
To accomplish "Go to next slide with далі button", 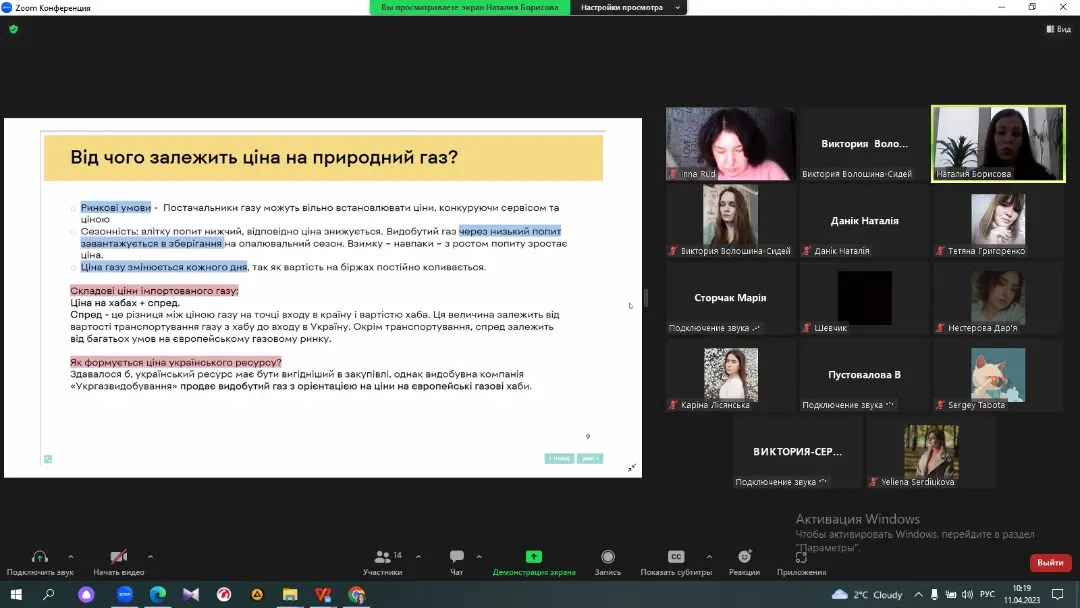I will click(x=590, y=459).
